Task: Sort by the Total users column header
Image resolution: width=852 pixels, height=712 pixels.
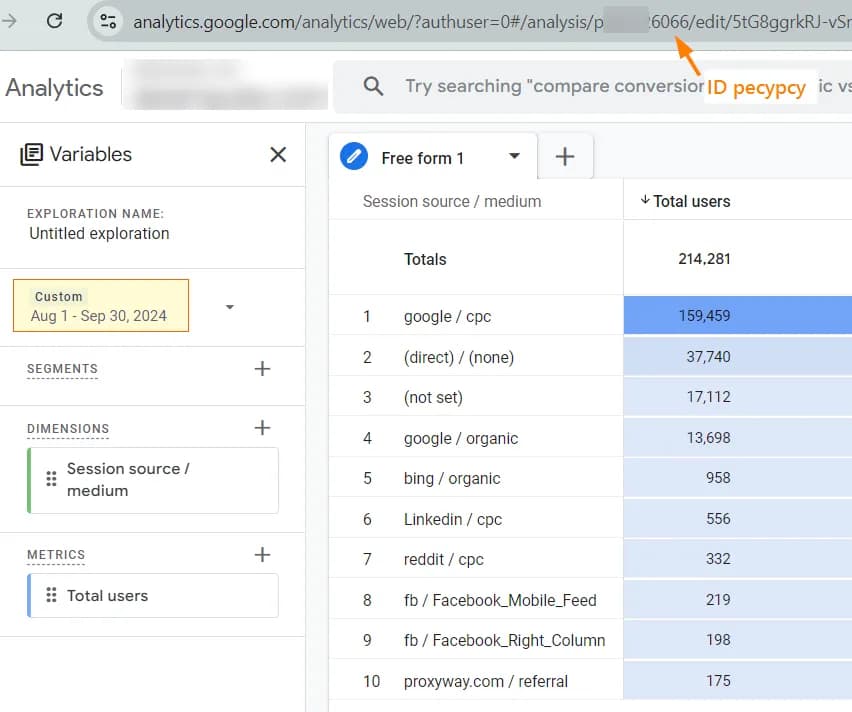Action: click(691, 201)
